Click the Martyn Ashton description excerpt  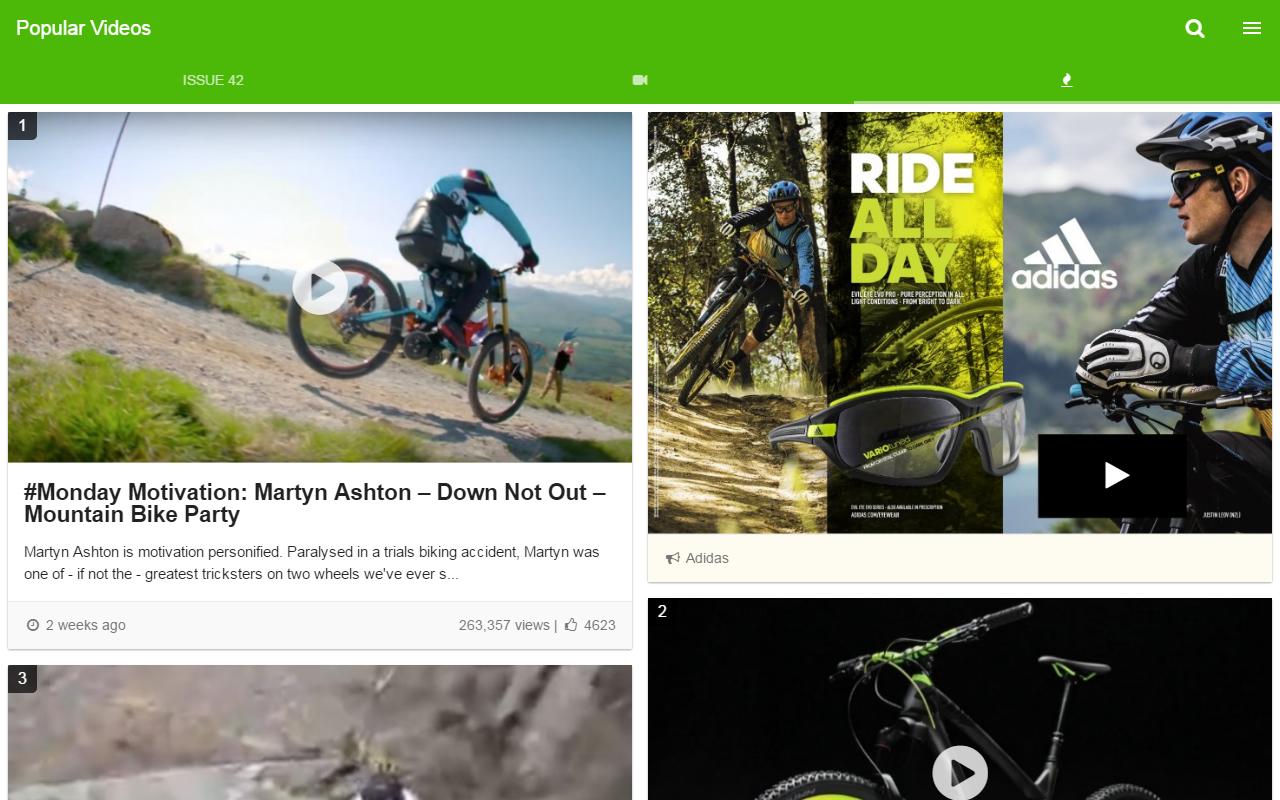[312, 563]
